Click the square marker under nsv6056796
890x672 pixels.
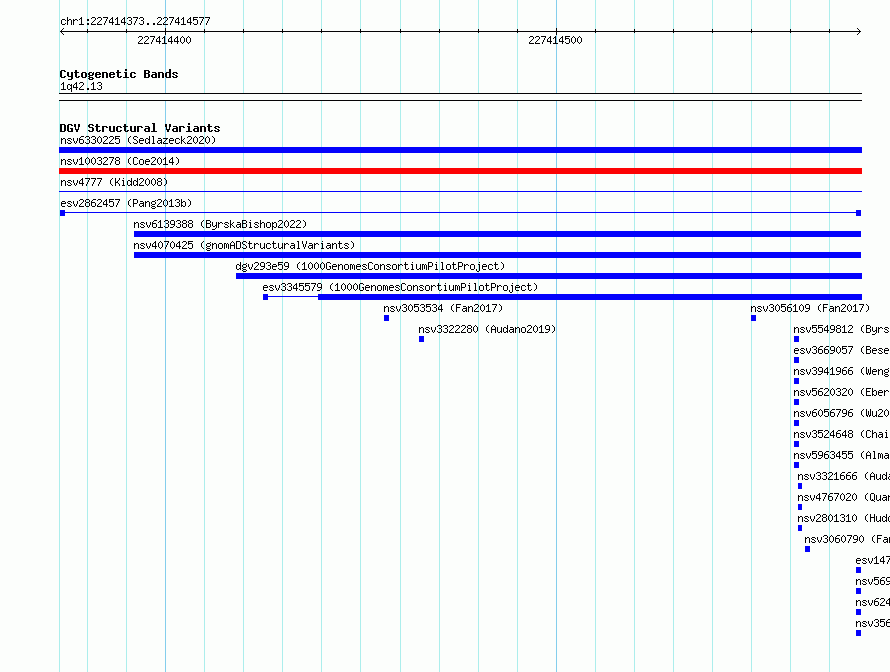796,423
